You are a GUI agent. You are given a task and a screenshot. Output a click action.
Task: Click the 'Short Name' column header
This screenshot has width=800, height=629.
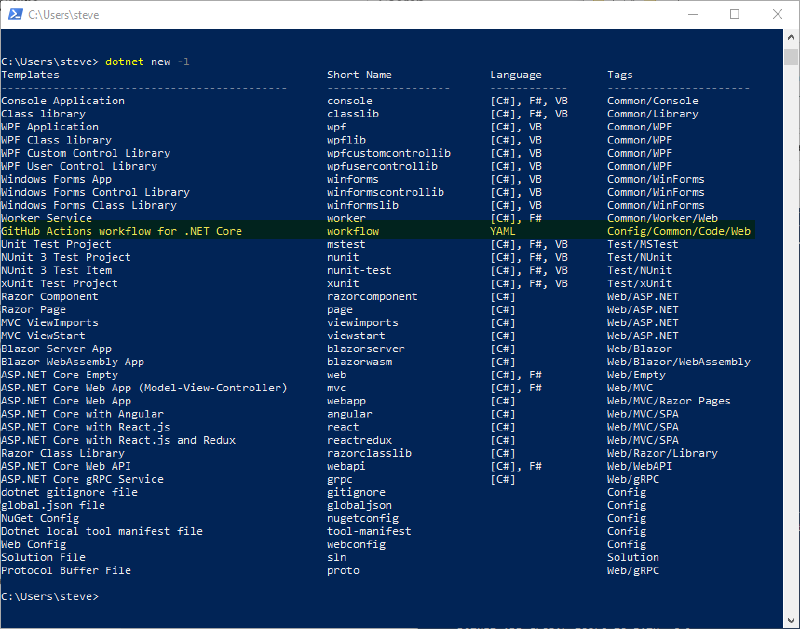pyautogui.click(x=359, y=75)
